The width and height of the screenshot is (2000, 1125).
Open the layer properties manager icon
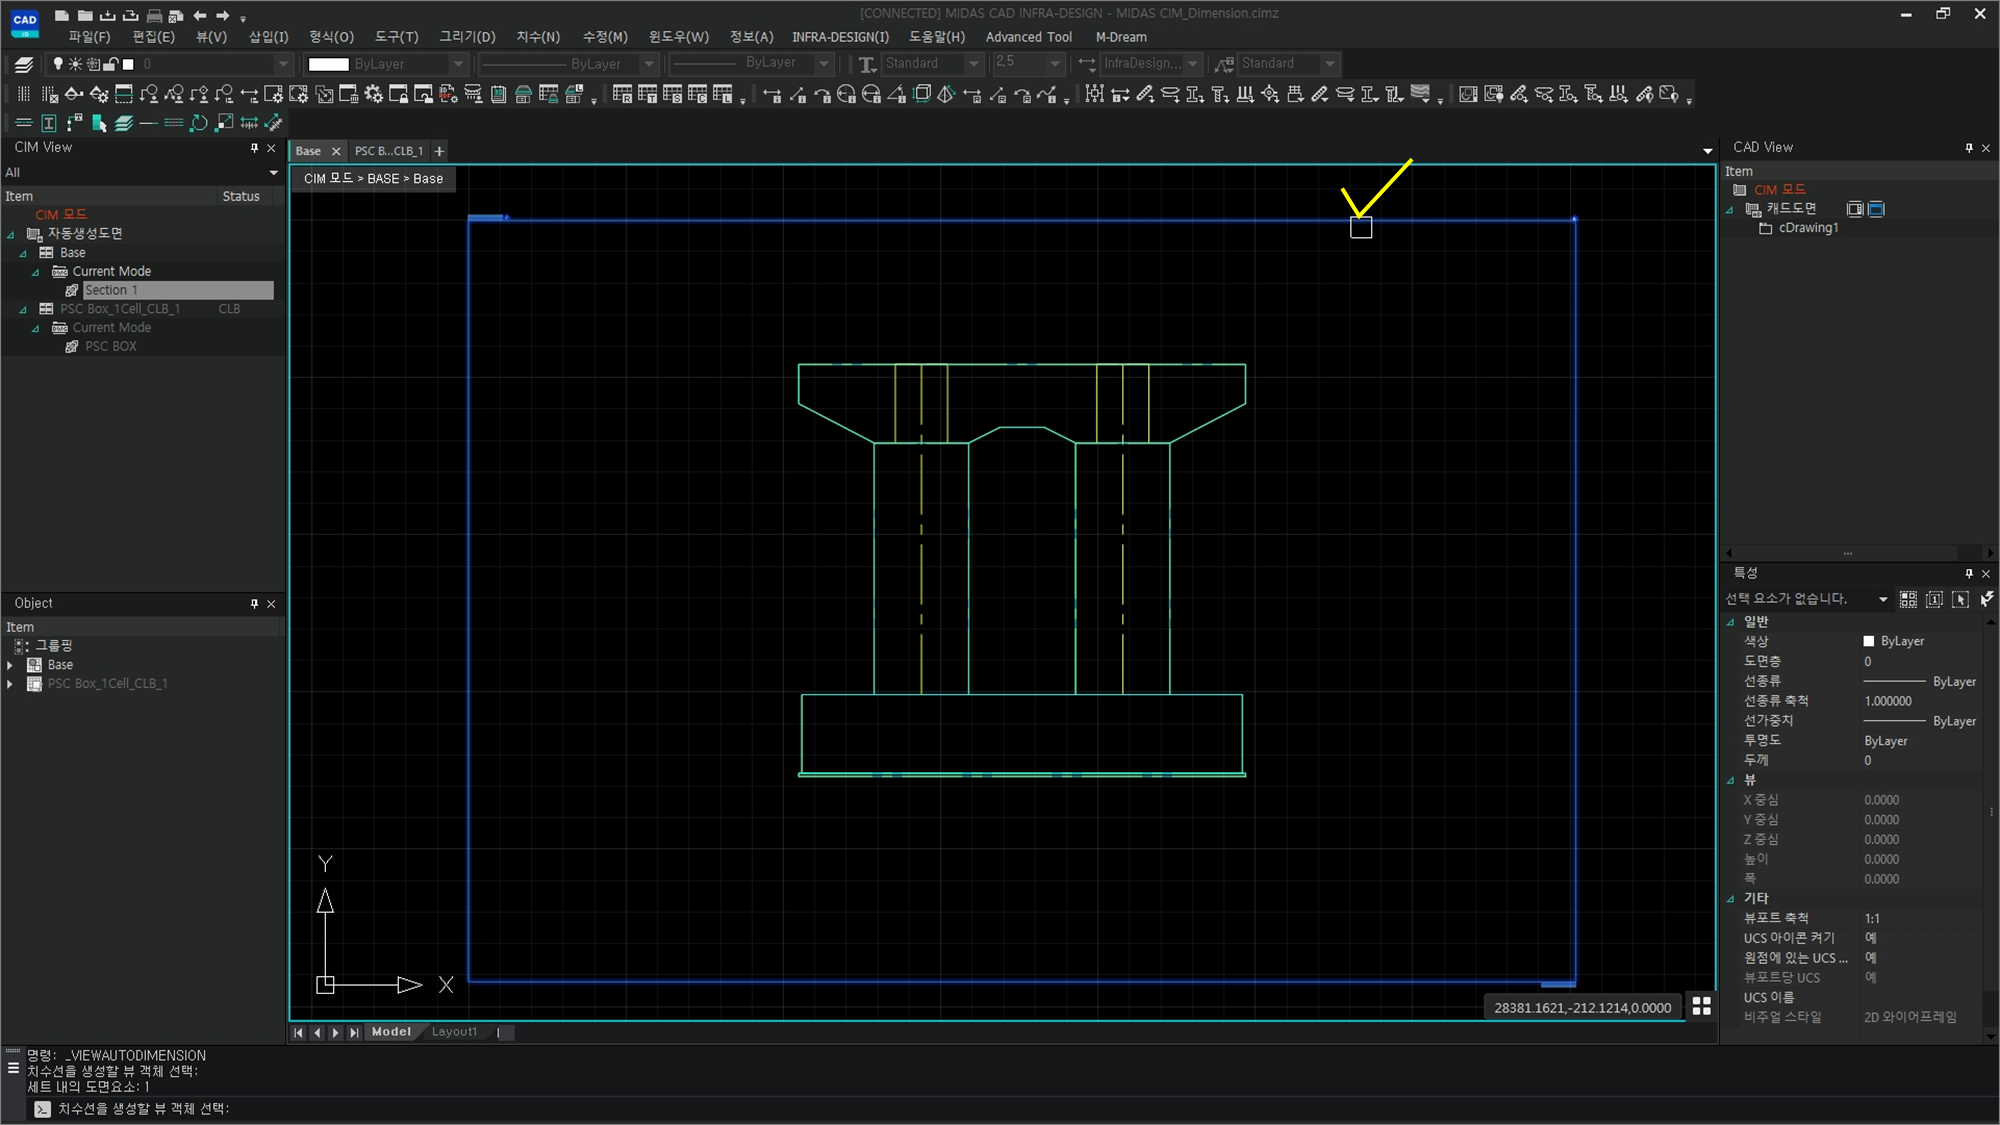(x=24, y=64)
